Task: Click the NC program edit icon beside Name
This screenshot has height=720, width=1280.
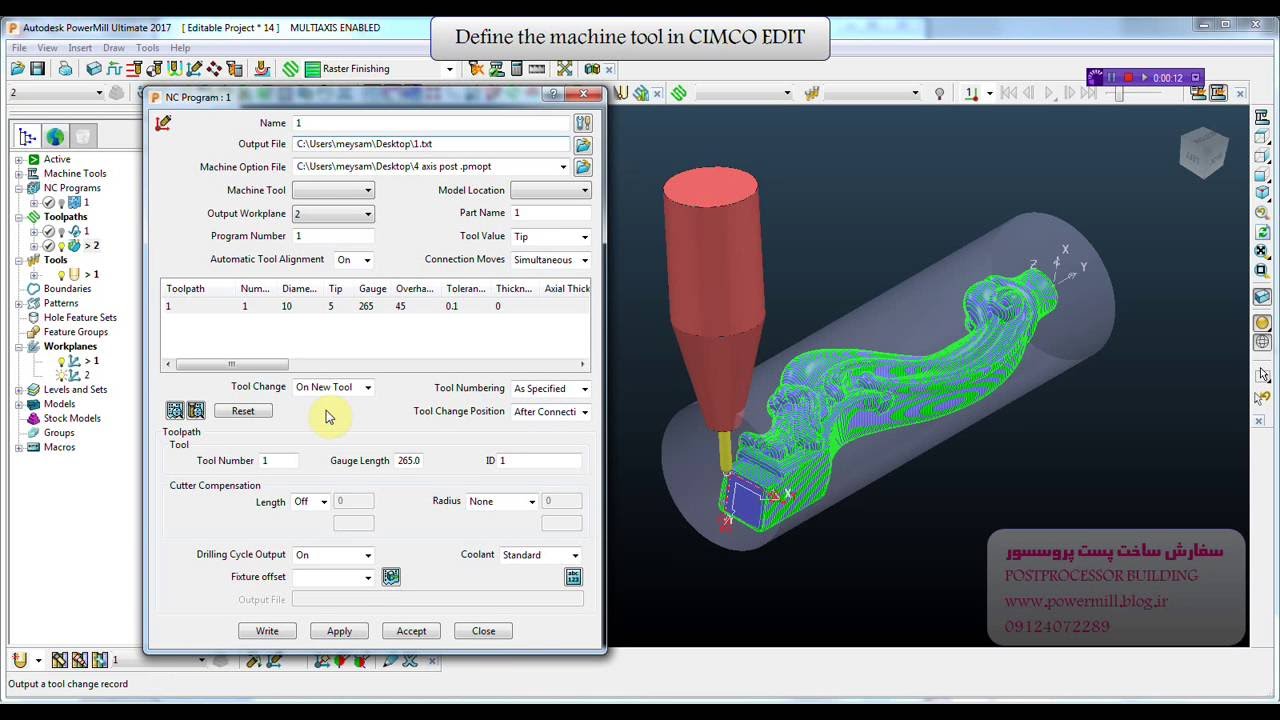Action: [163, 123]
